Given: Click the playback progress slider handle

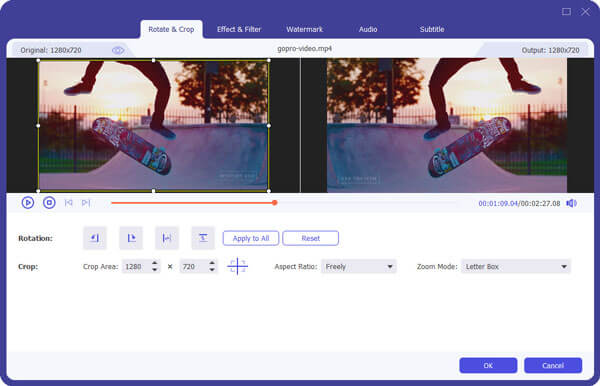Looking at the screenshot, I should click(x=274, y=202).
